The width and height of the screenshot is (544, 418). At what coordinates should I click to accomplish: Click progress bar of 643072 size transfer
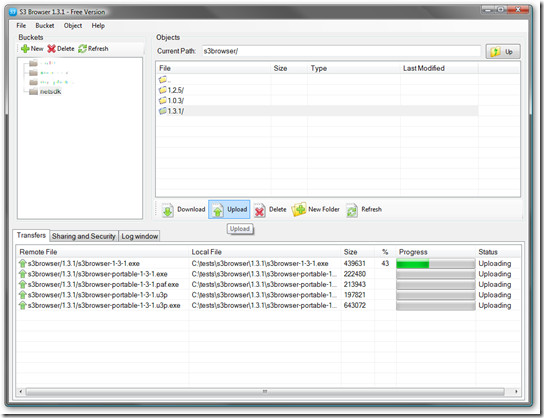(x=436, y=306)
